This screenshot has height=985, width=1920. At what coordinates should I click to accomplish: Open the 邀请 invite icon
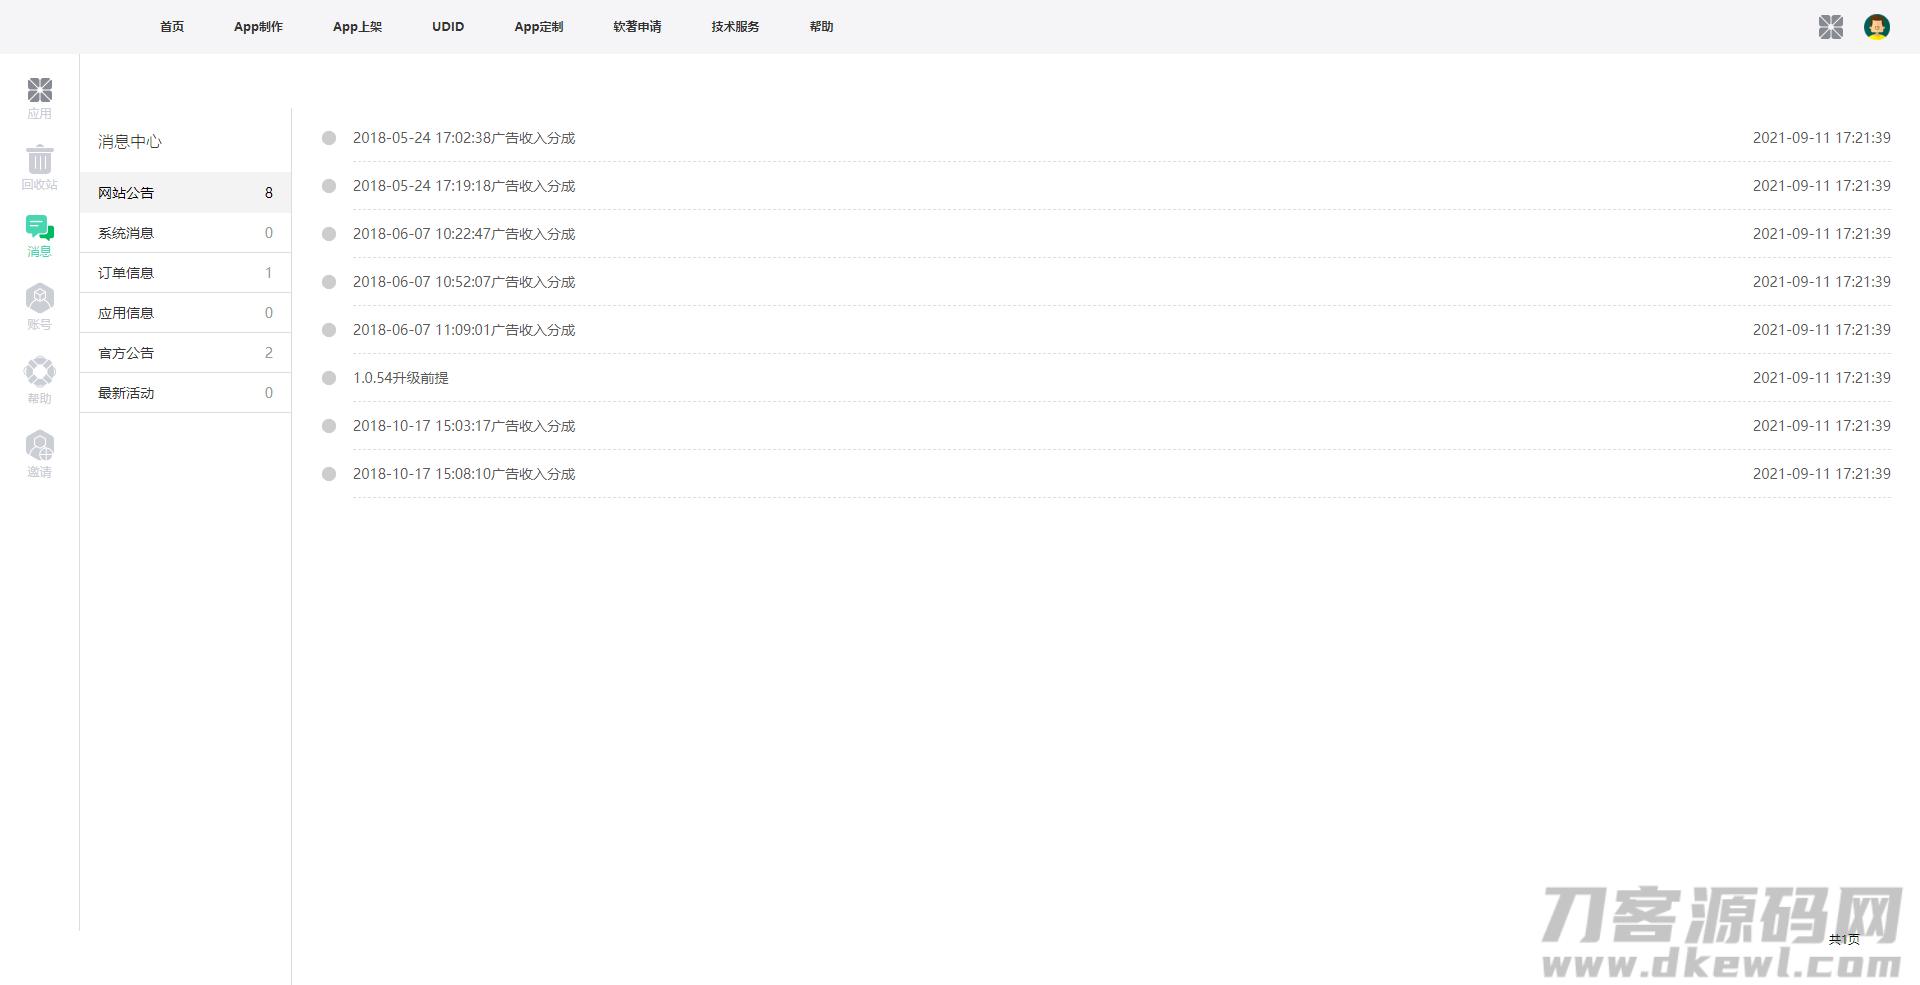(x=40, y=453)
